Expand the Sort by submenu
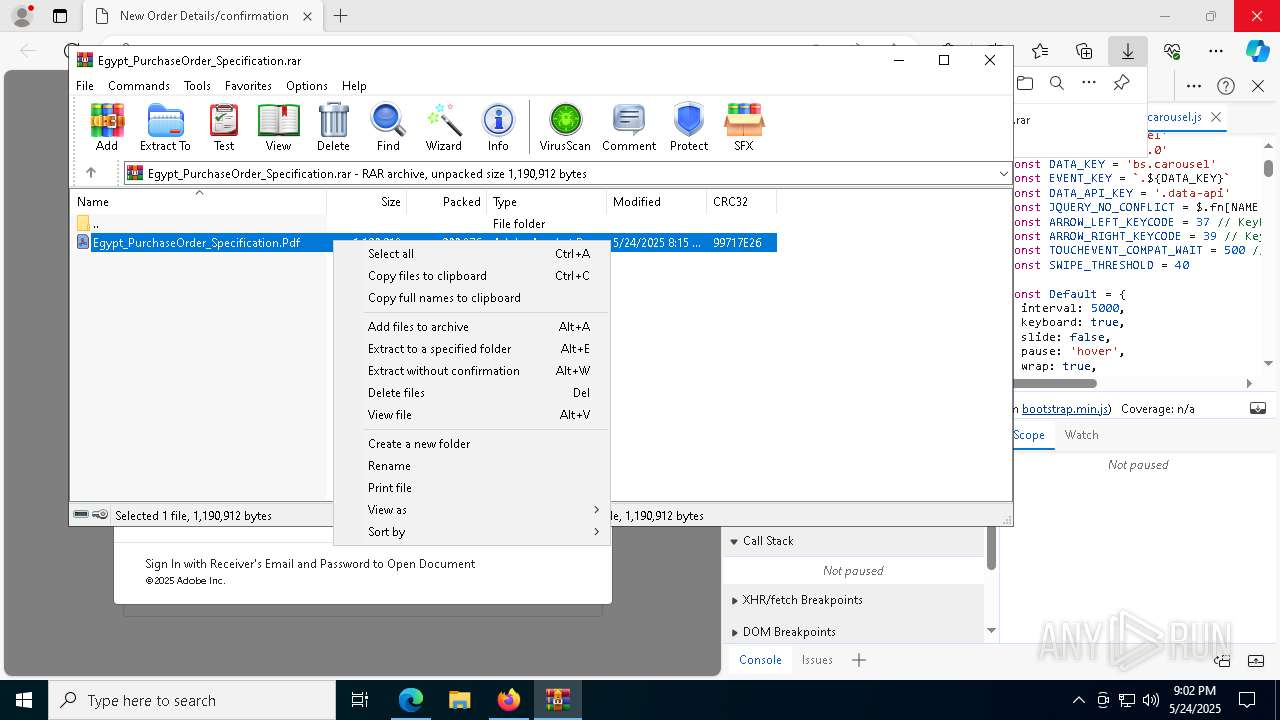The image size is (1280, 720). [x=471, y=532]
